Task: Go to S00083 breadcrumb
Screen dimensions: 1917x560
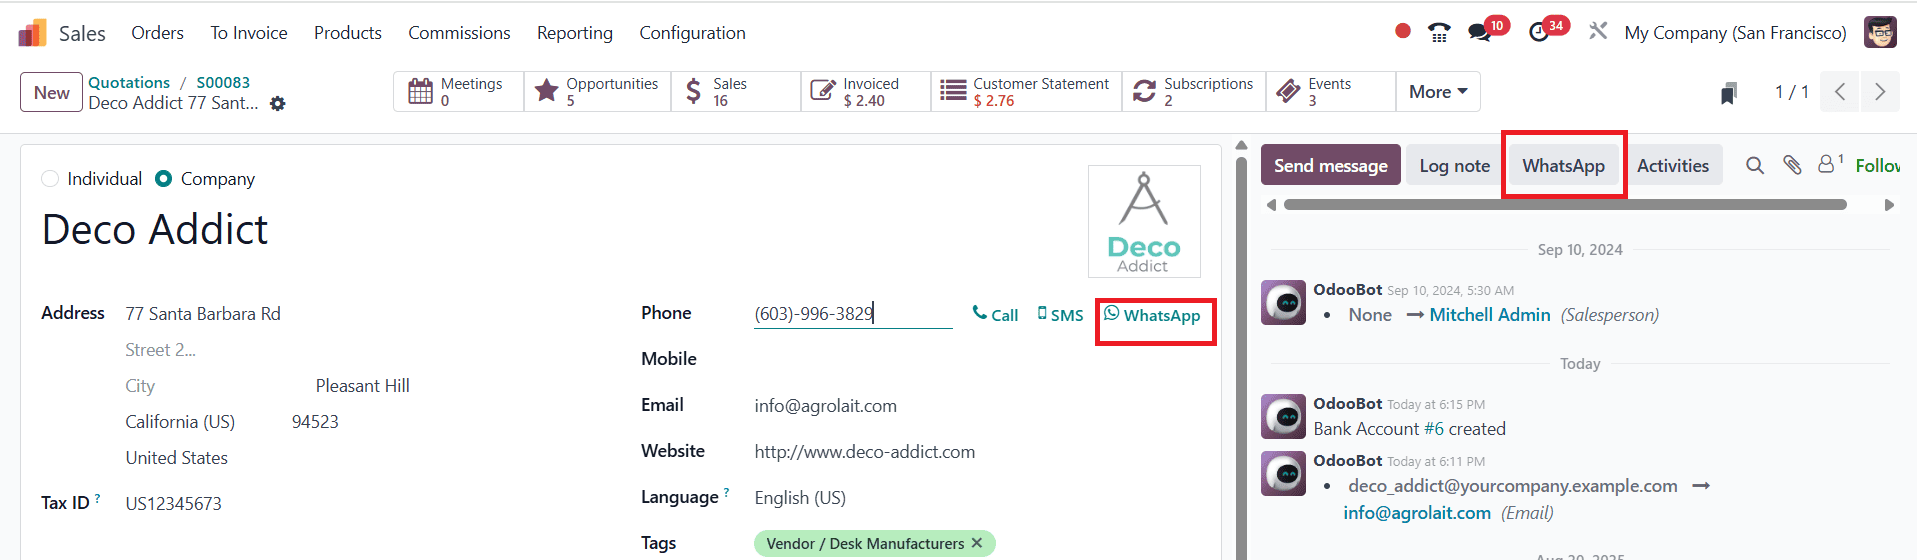Action: 223,82
